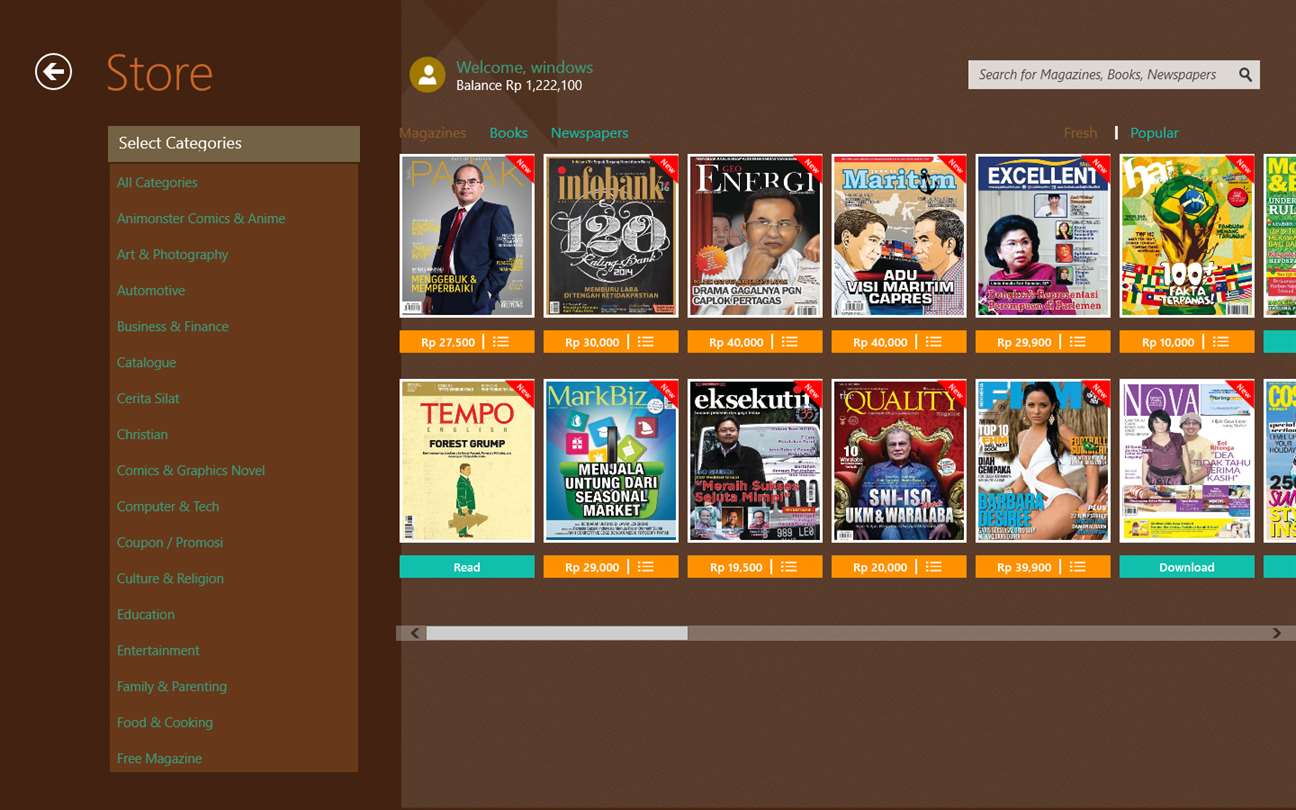This screenshot has height=810, width=1296.
Task: Open list options for Eksekutif magazine
Action: click(789, 567)
